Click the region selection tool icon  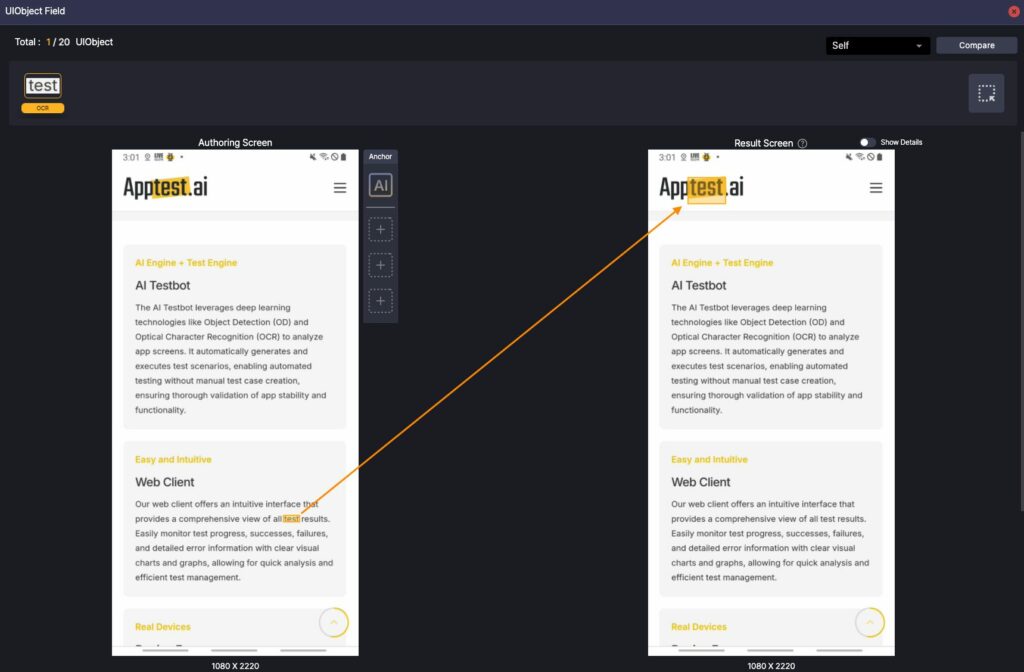point(986,93)
